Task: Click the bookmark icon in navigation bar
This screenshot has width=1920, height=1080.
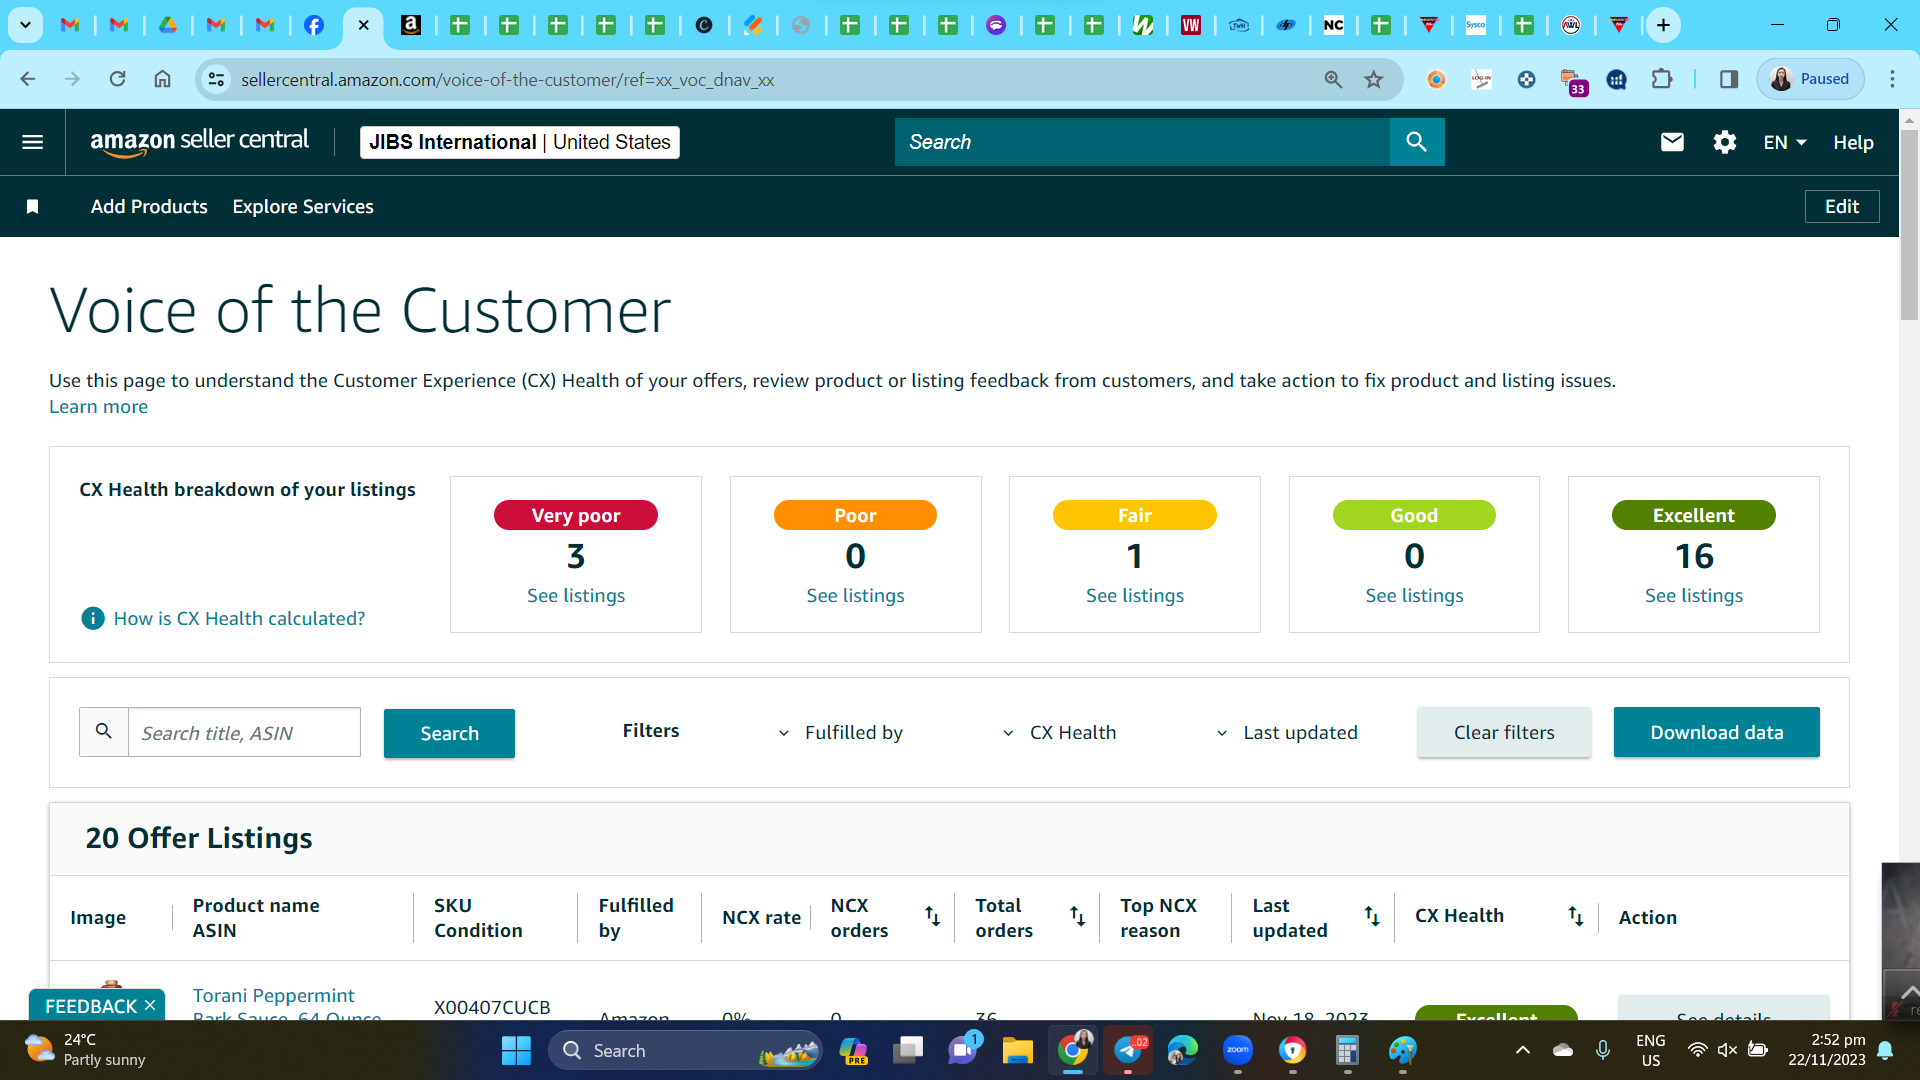Action: (32, 206)
